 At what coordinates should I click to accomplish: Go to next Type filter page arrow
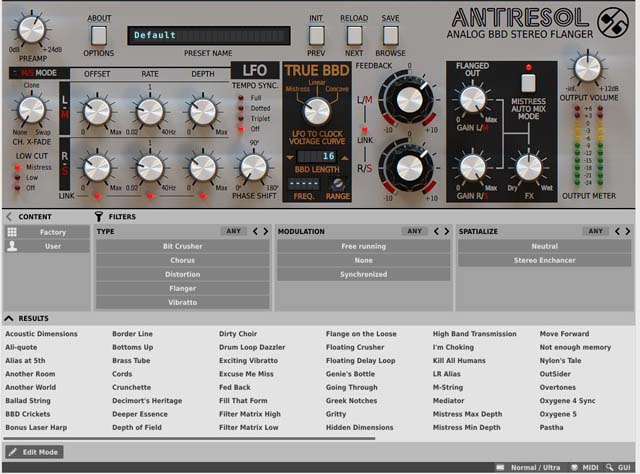click(x=265, y=231)
